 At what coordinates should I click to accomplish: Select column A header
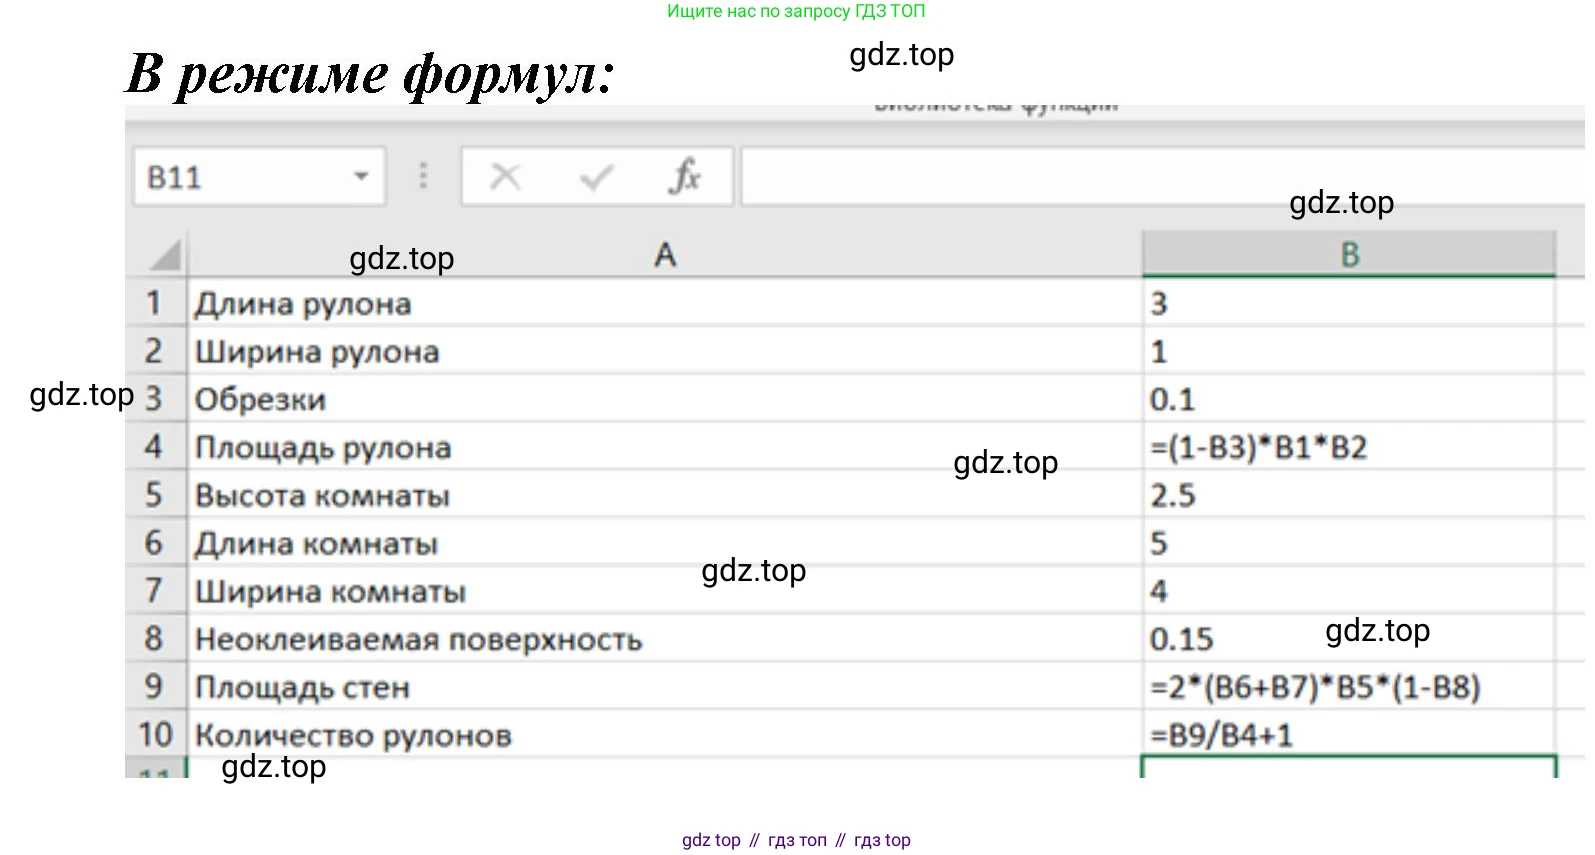[x=665, y=255]
